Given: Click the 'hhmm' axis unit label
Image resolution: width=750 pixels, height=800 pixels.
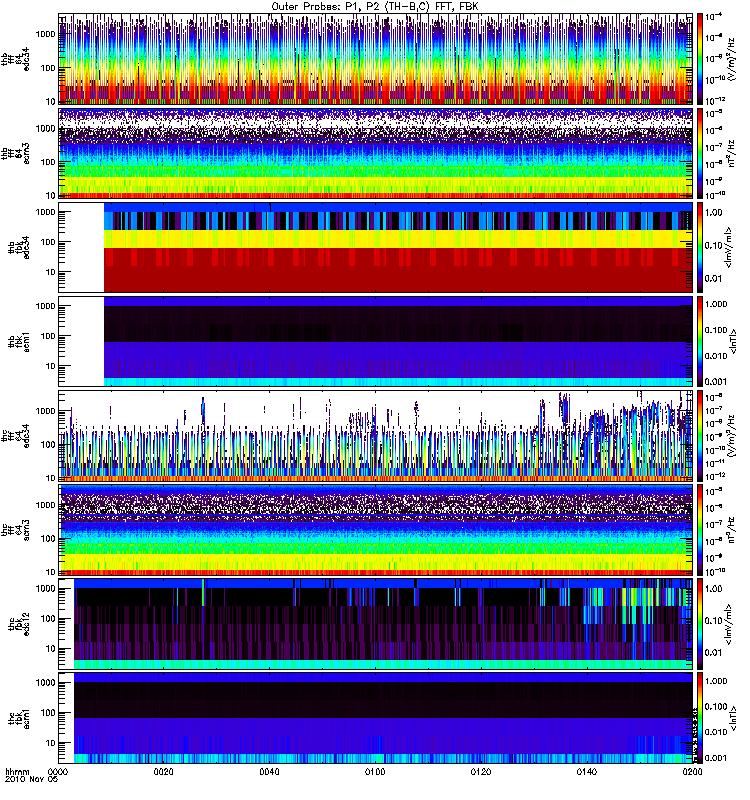Looking at the screenshot, I should (17, 771).
